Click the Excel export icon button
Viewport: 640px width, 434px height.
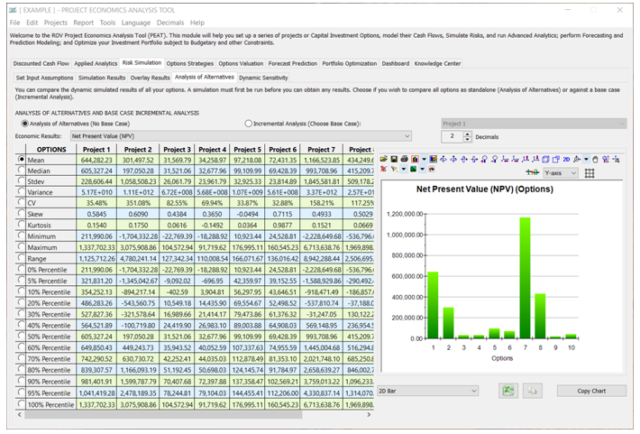point(508,391)
